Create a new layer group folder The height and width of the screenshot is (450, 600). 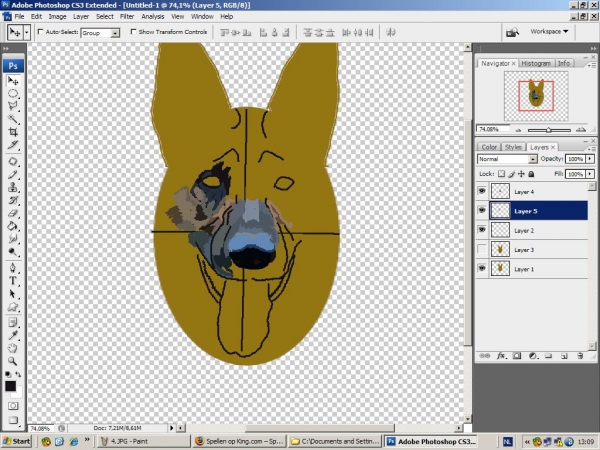(x=548, y=356)
